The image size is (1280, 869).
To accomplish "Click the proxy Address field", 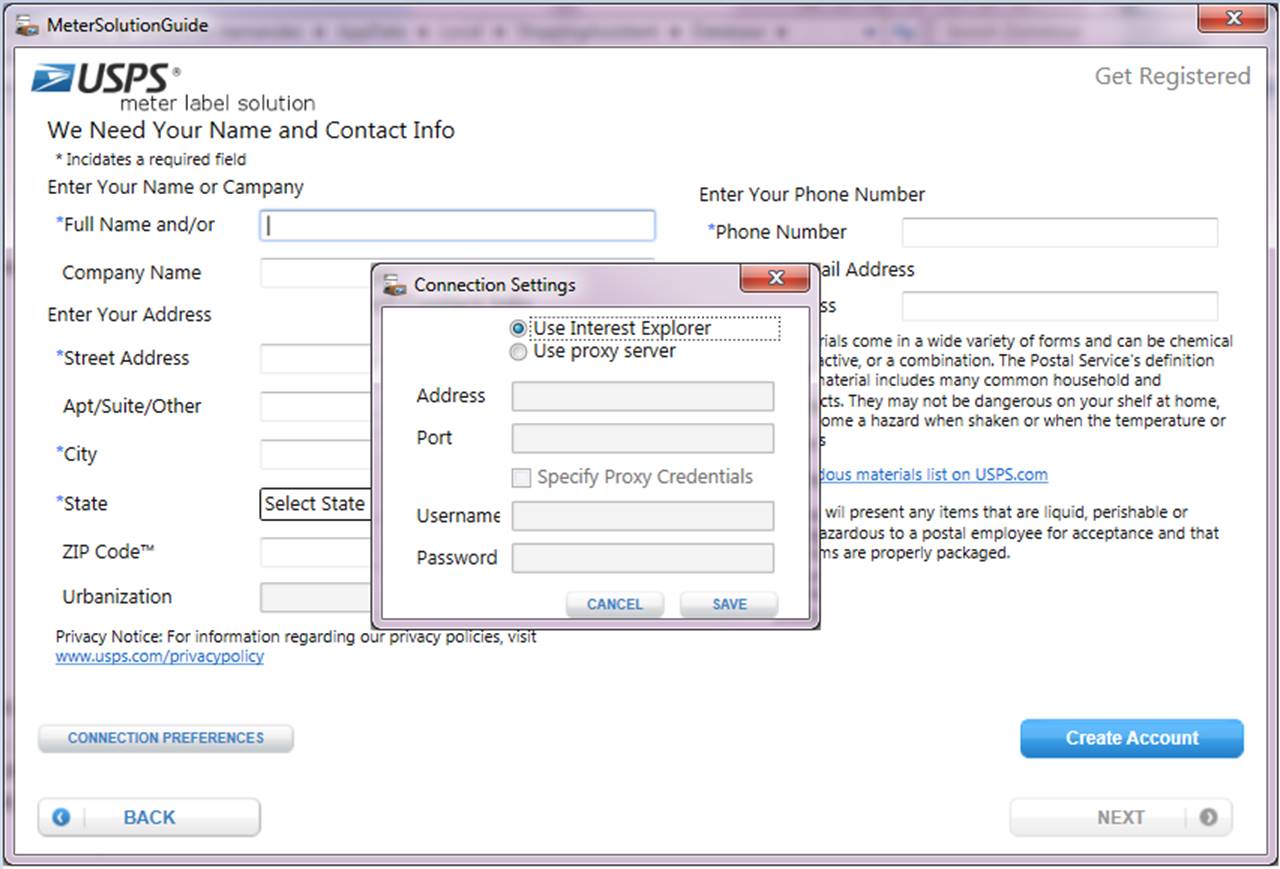I will (643, 396).
